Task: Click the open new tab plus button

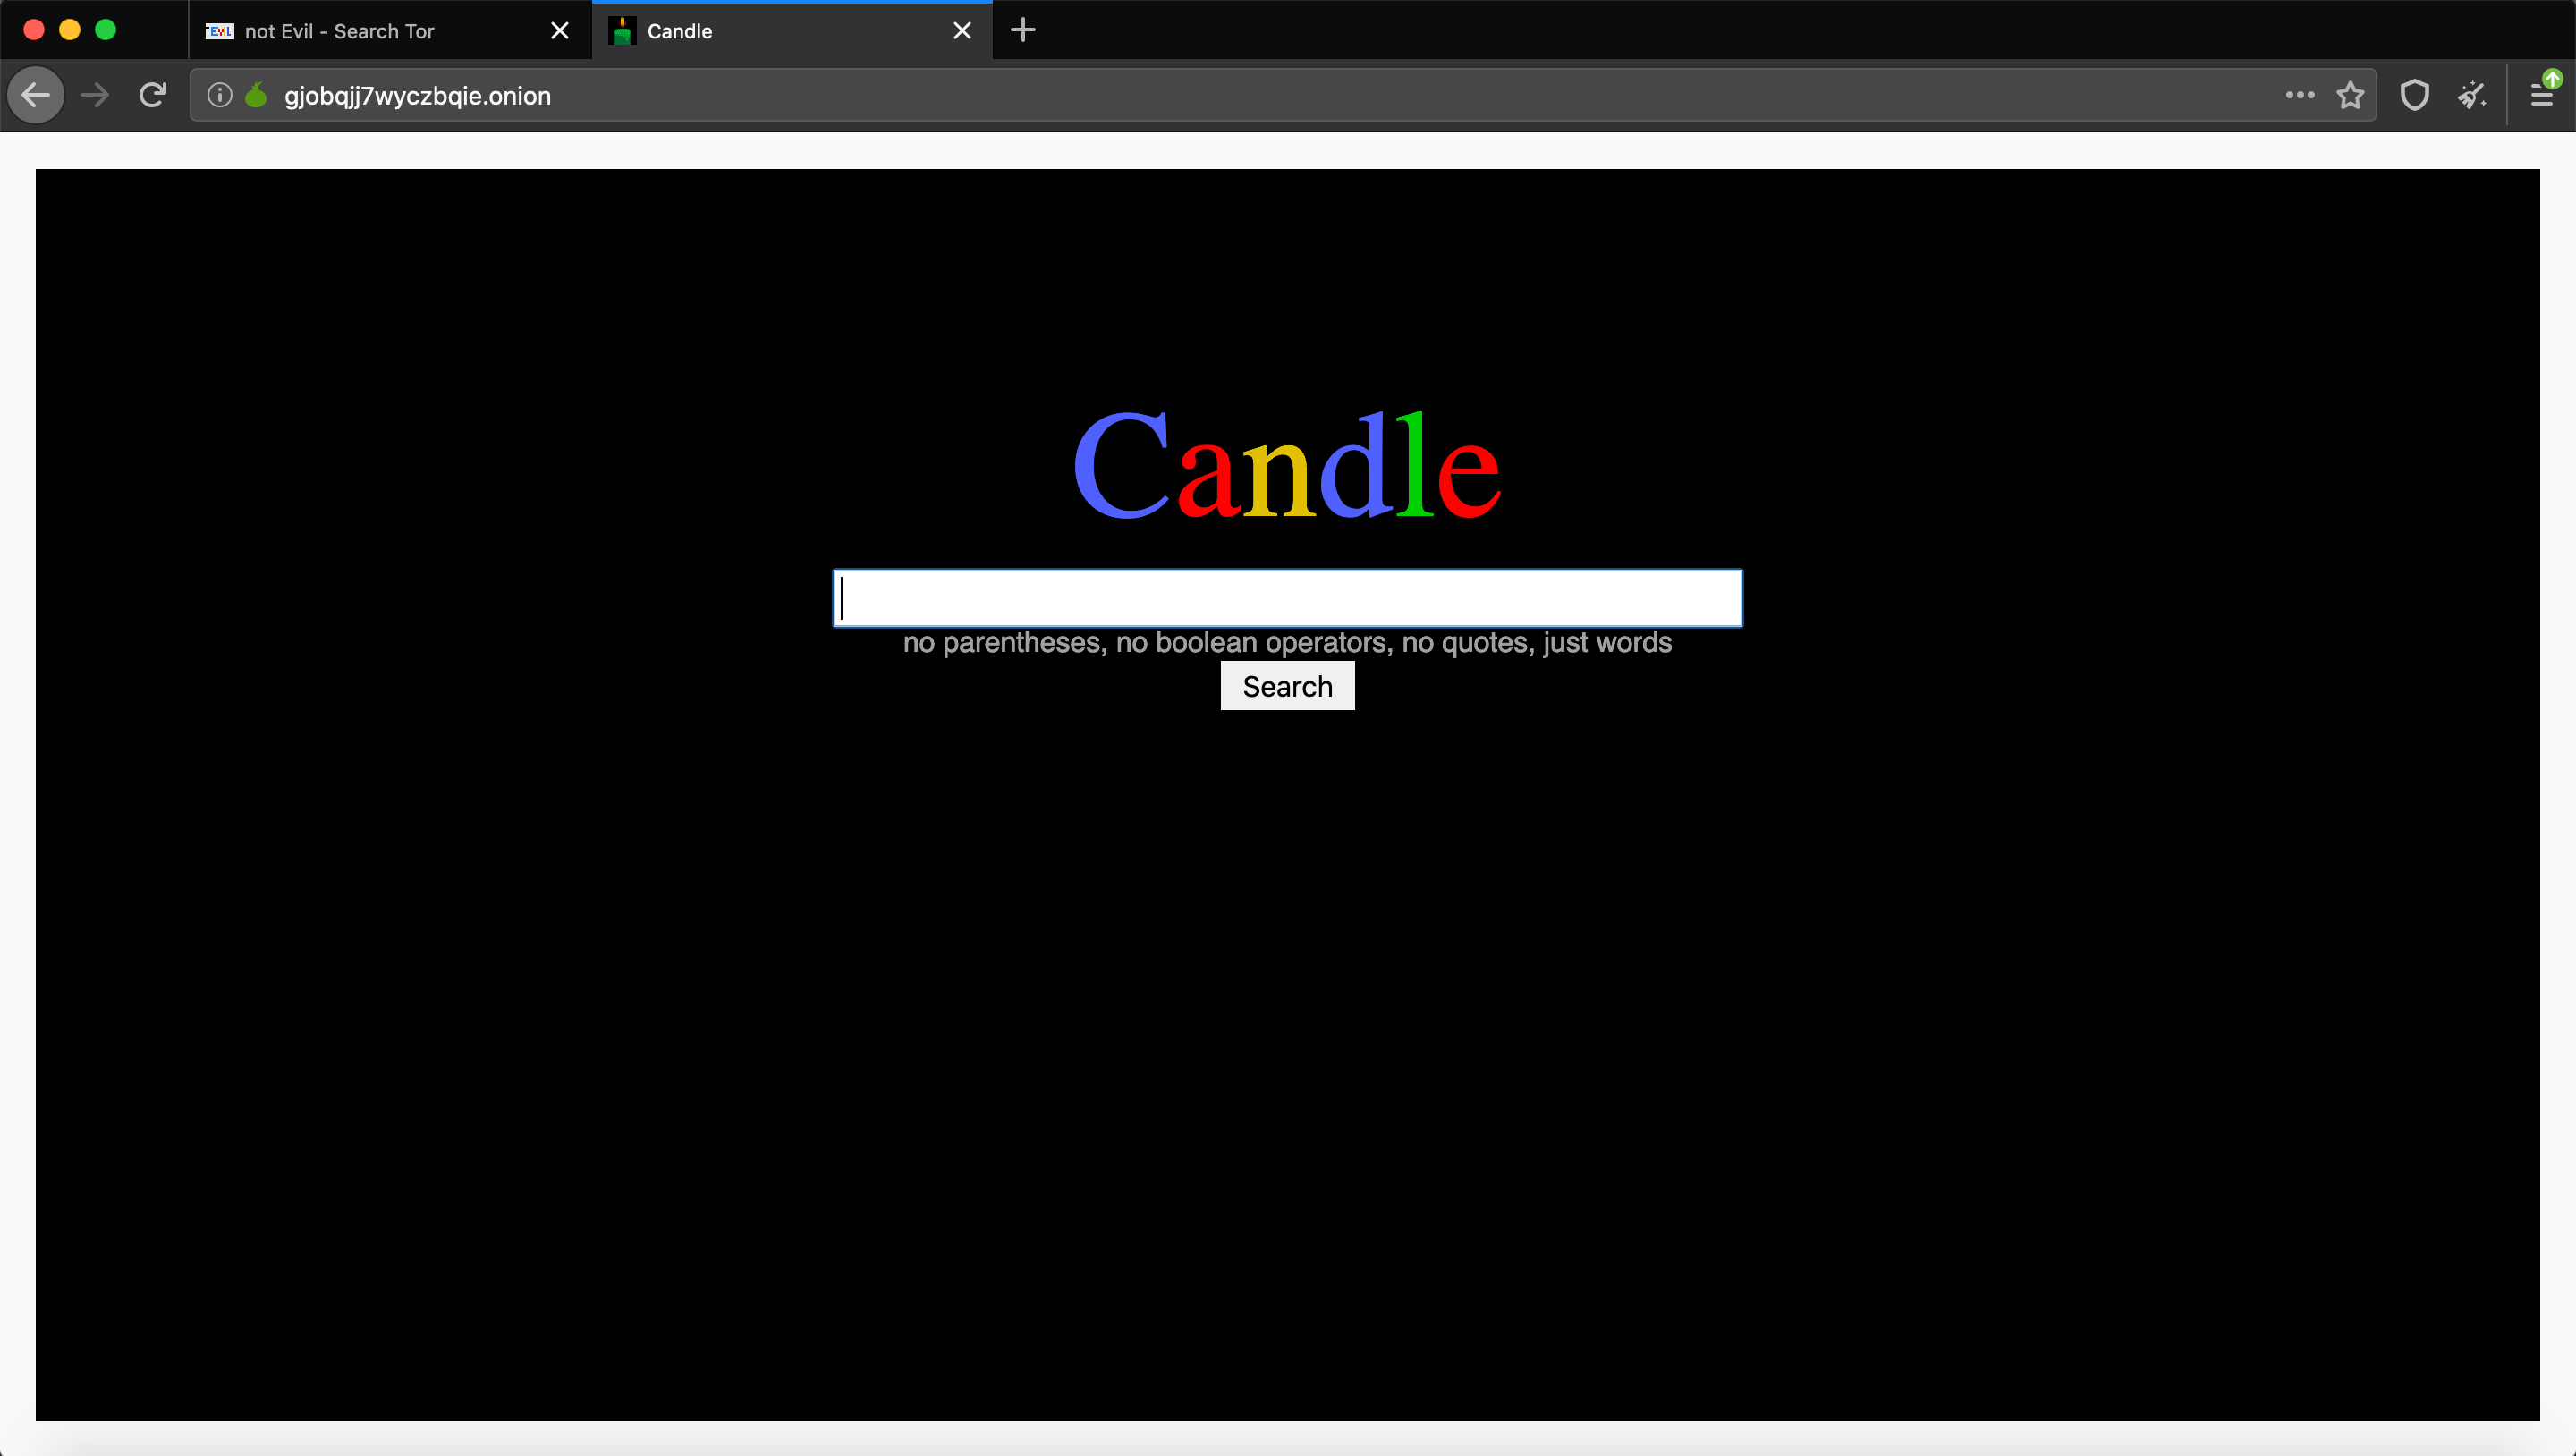Action: tap(1022, 30)
